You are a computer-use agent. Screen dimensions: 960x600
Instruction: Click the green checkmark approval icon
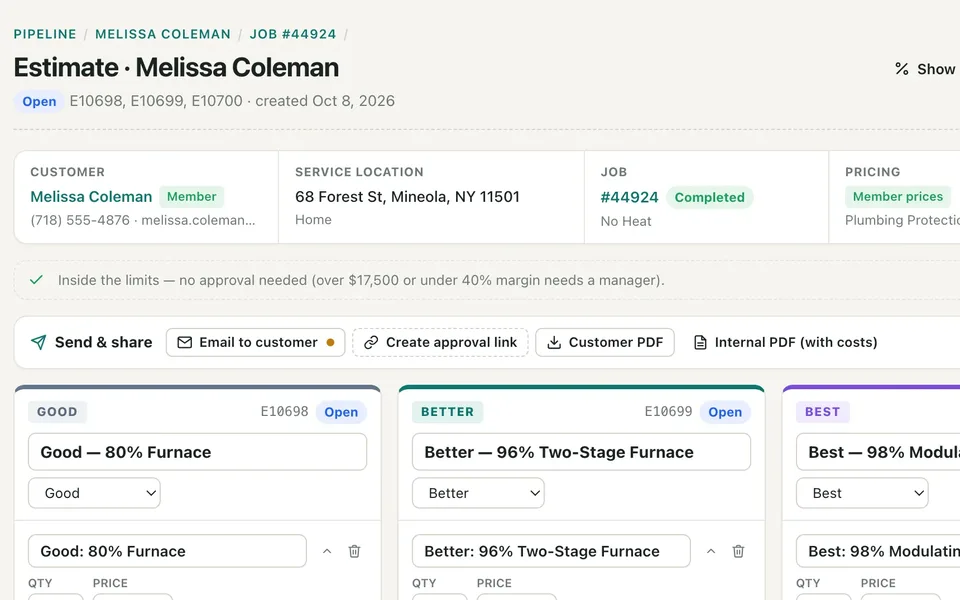coord(37,280)
